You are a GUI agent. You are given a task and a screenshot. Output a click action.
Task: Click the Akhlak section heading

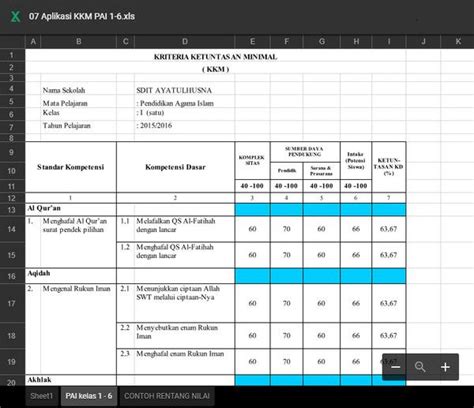[x=39, y=380]
